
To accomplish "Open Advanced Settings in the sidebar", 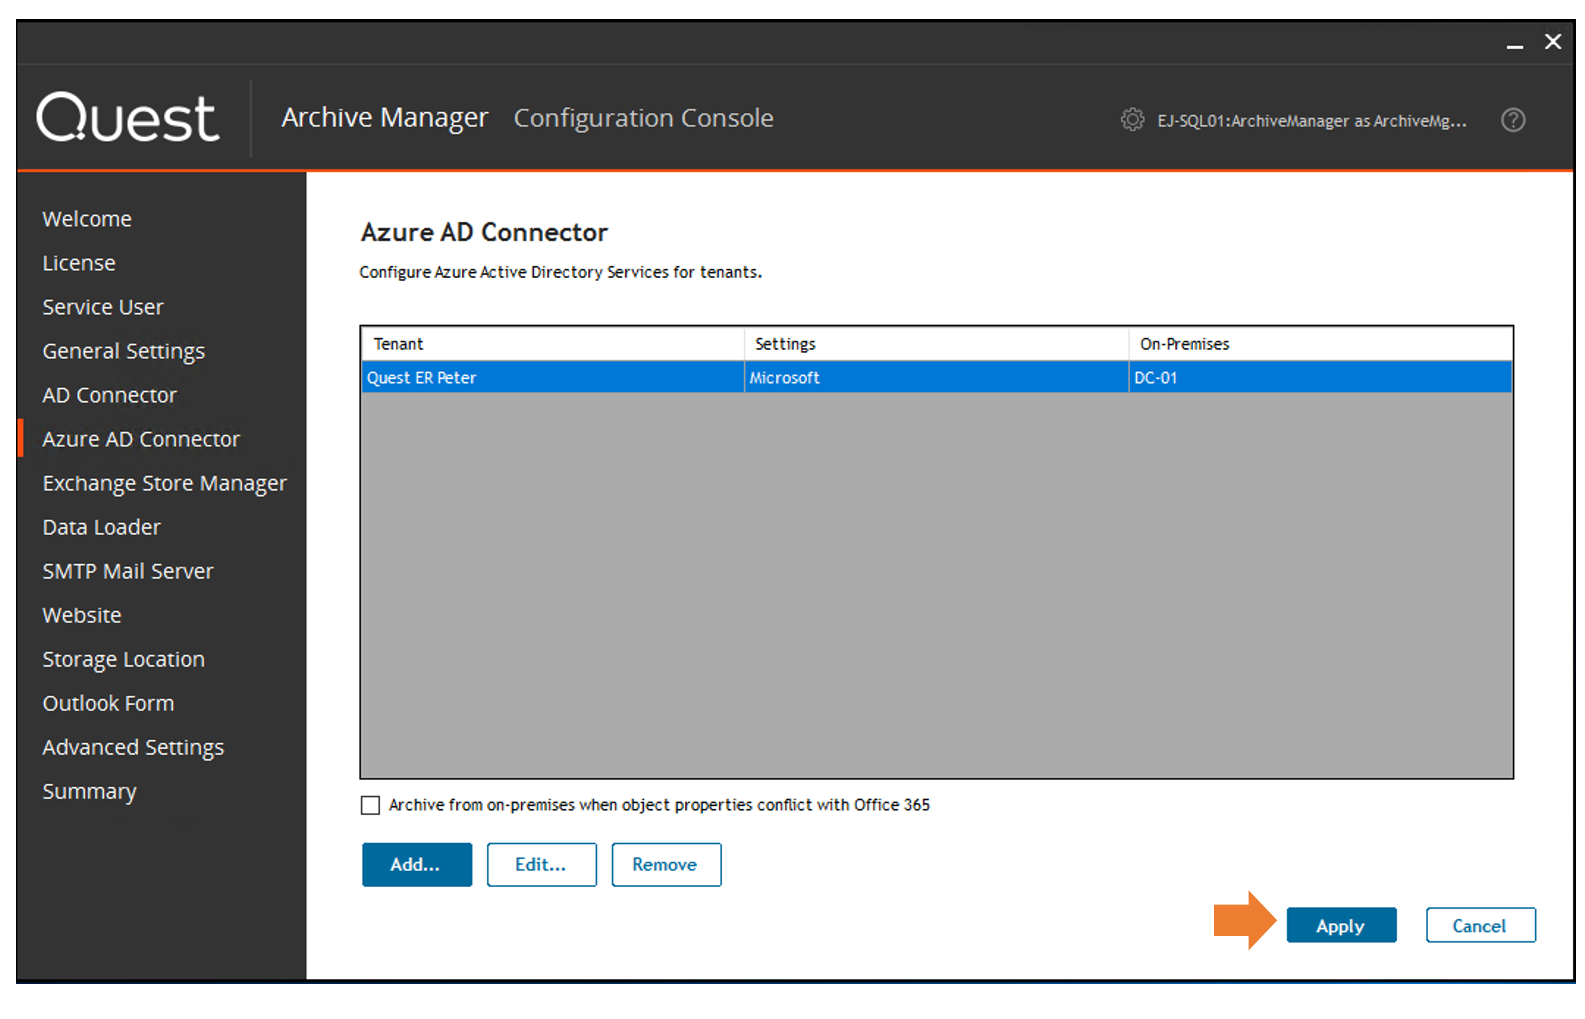I will click(x=133, y=748).
